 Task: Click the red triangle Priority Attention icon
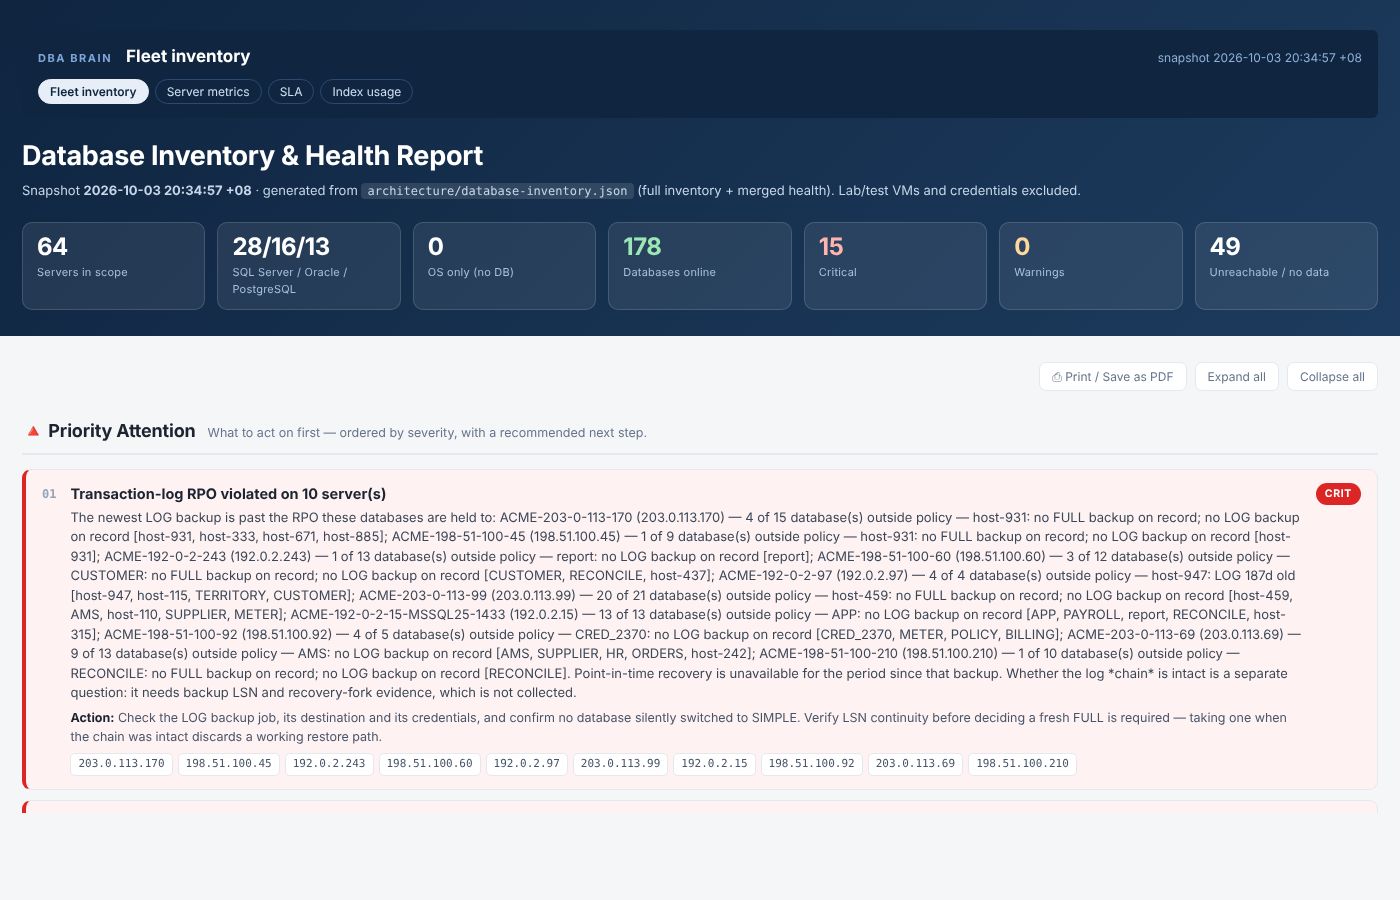(33, 431)
